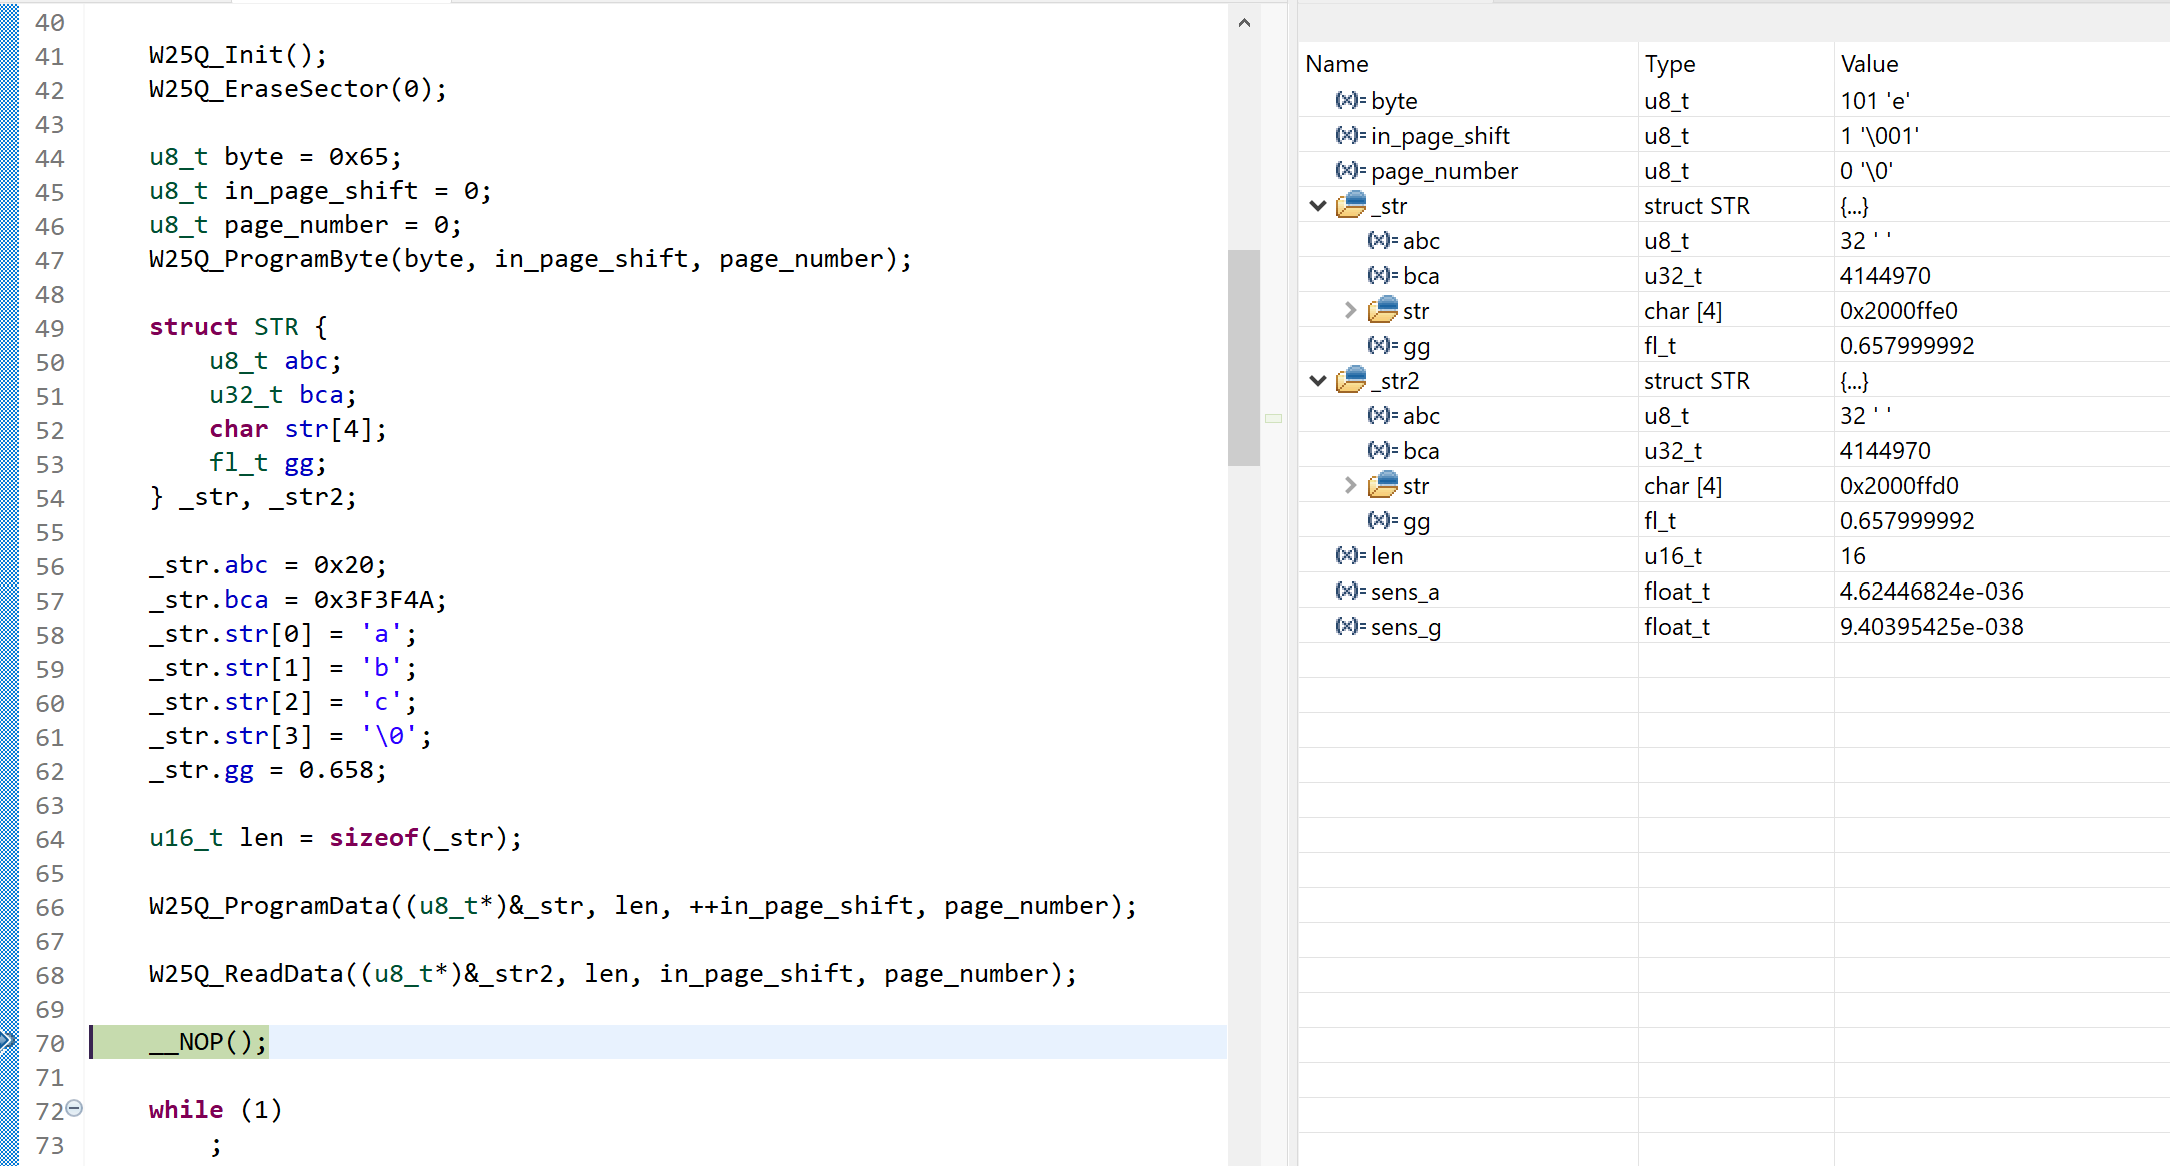Click the Name column header
Viewport: 2170px width, 1166px height.
tap(1336, 64)
